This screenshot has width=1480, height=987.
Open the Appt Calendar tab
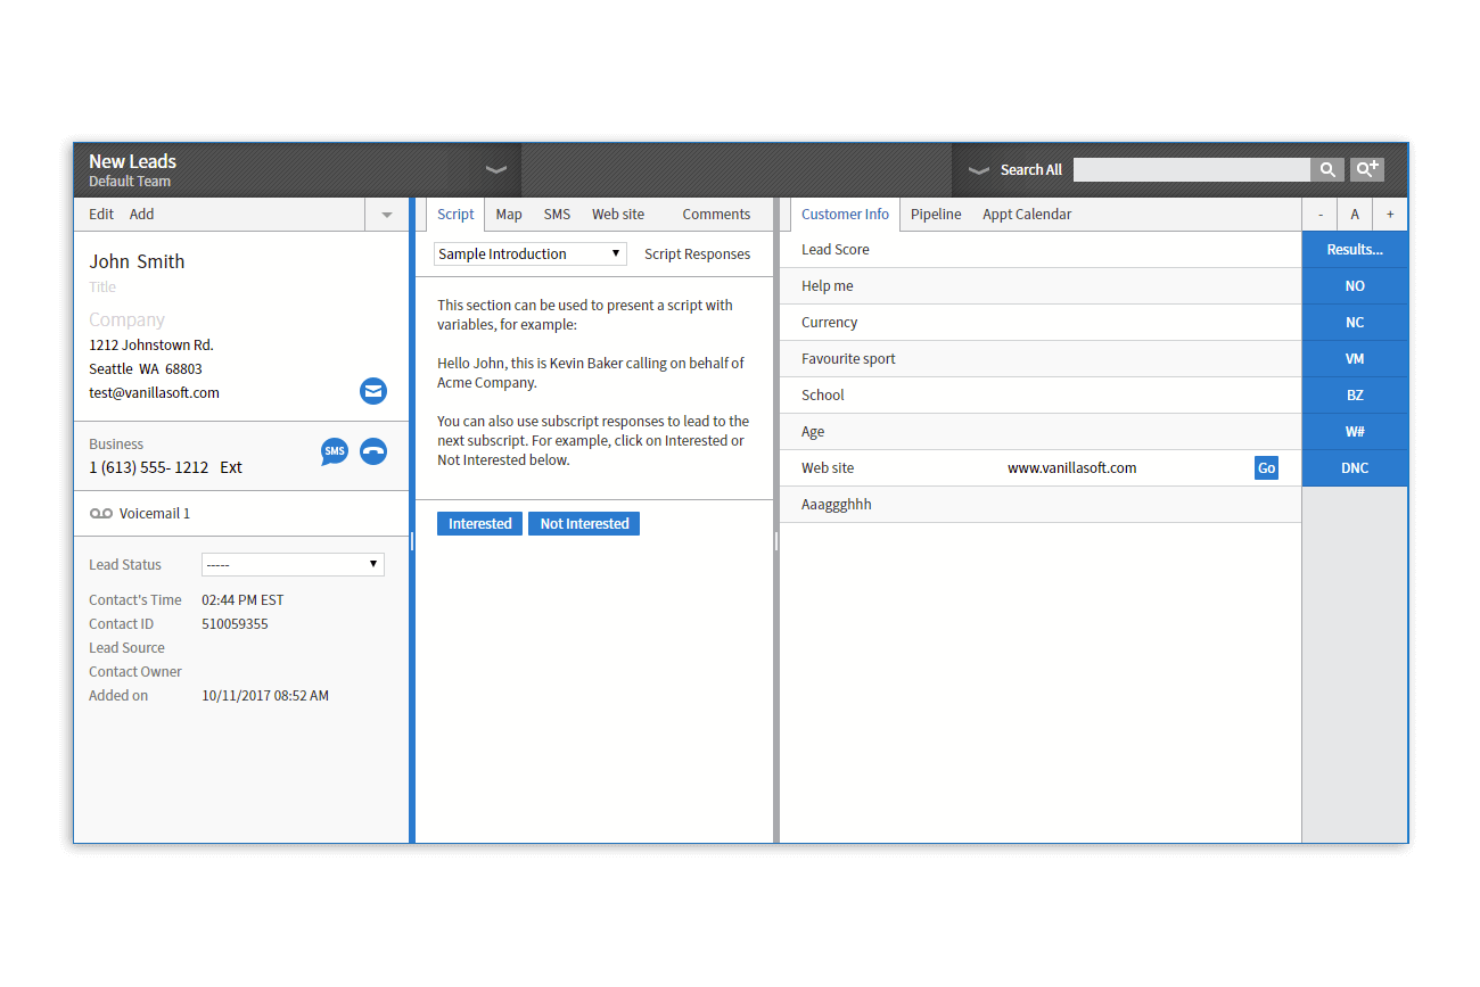pos(1027,215)
